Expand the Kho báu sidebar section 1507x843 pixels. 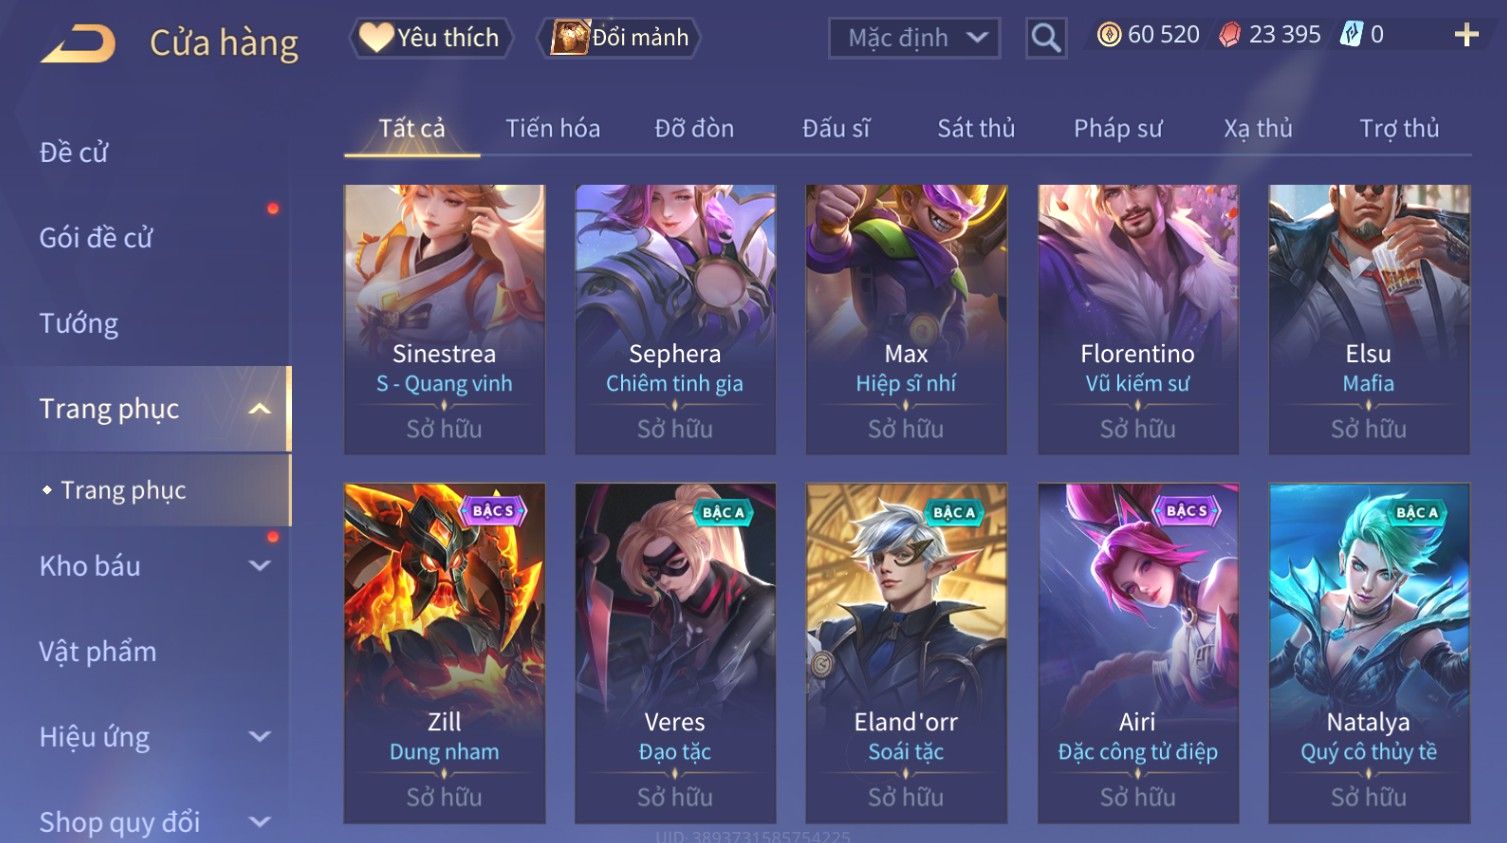(260, 566)
